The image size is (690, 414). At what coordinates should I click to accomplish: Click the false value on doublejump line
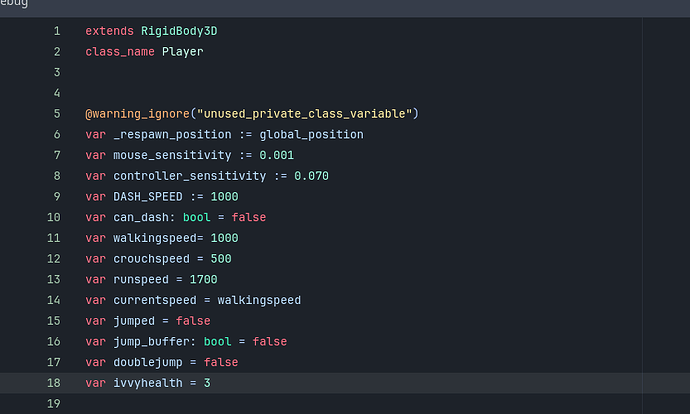pos(221,362)
